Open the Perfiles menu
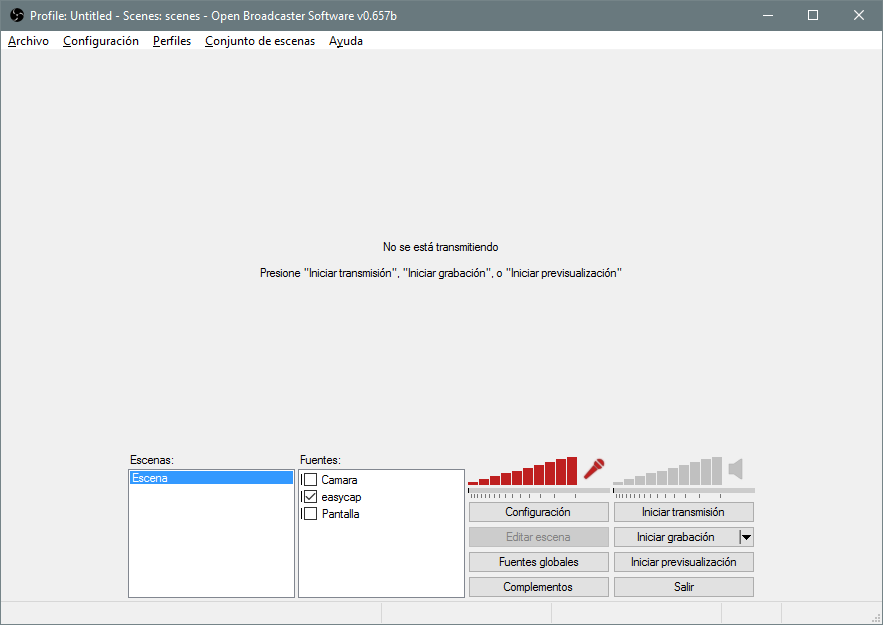The image size is (883, 625). (x=172, y=41)
